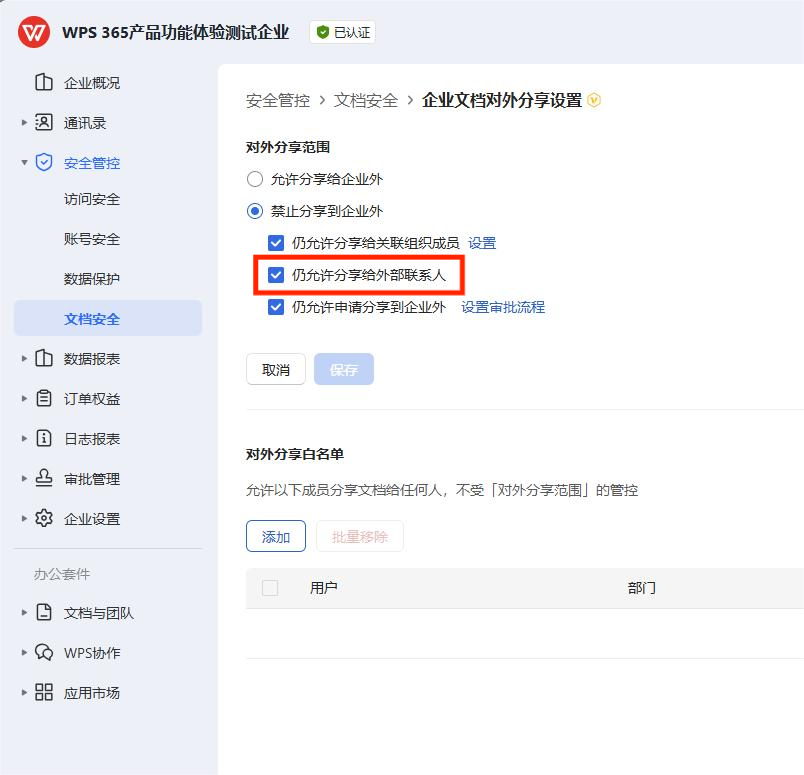Click the 订单权益 clipboard icon
Screen dimensions: 804x775
44,398
